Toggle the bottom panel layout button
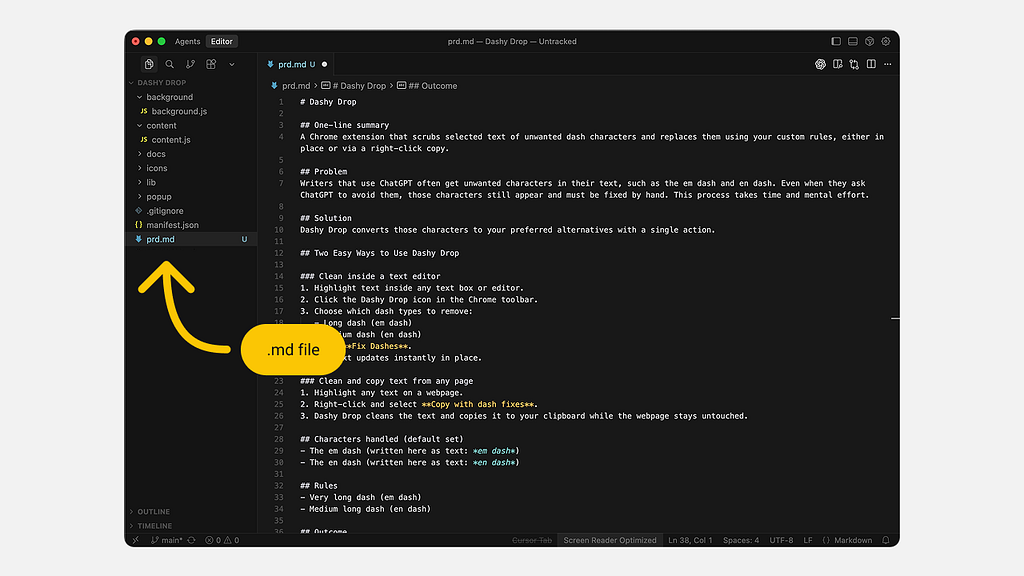Image resolution: width=1024 pixels, height=576 pixels. (853, 42)
